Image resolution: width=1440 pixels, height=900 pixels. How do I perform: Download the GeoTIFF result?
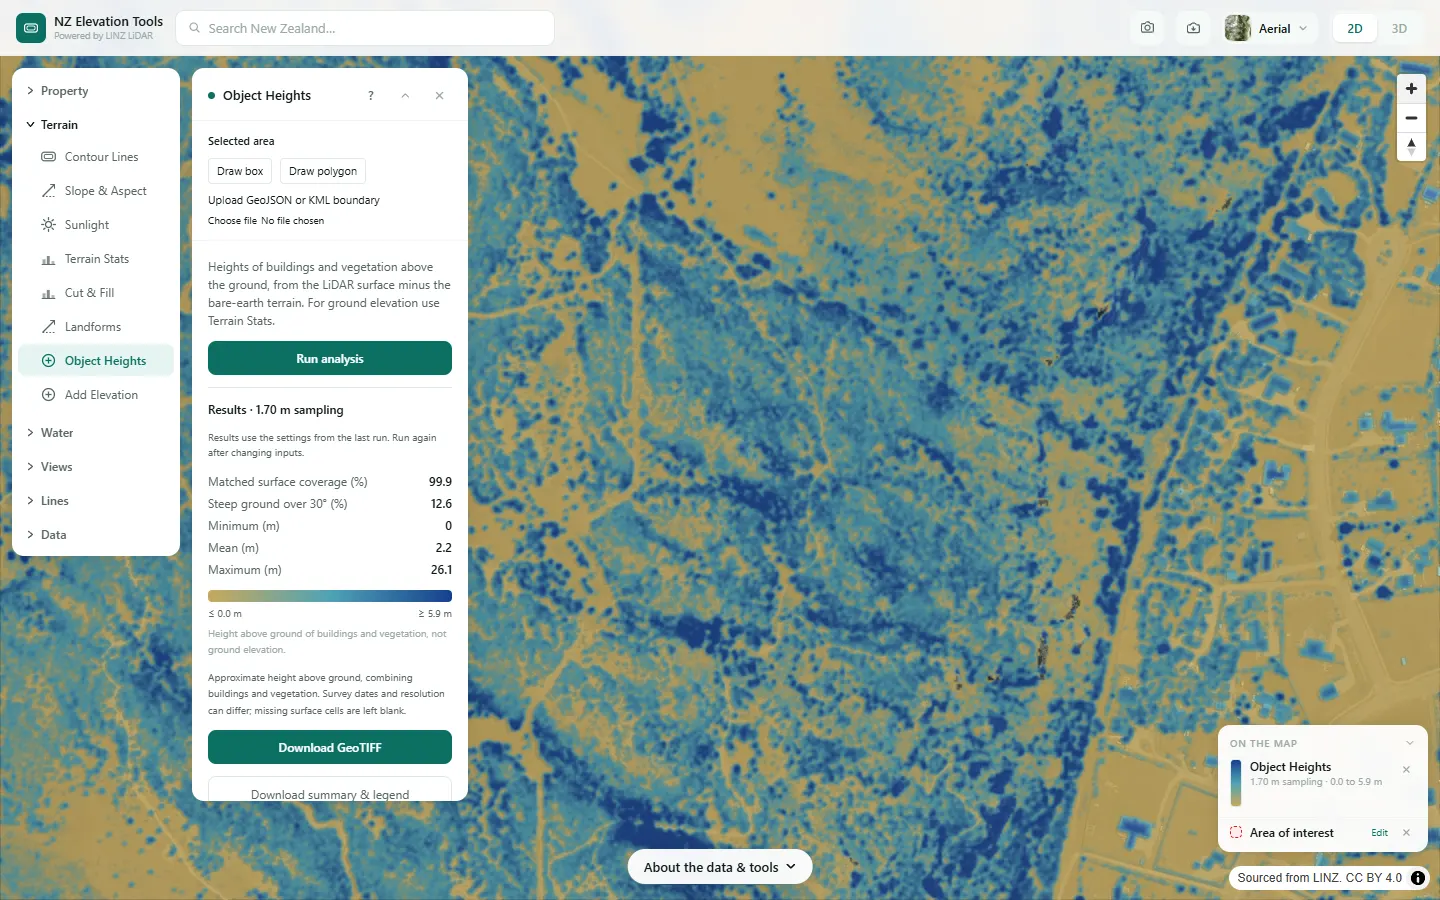tap(330, 747)
